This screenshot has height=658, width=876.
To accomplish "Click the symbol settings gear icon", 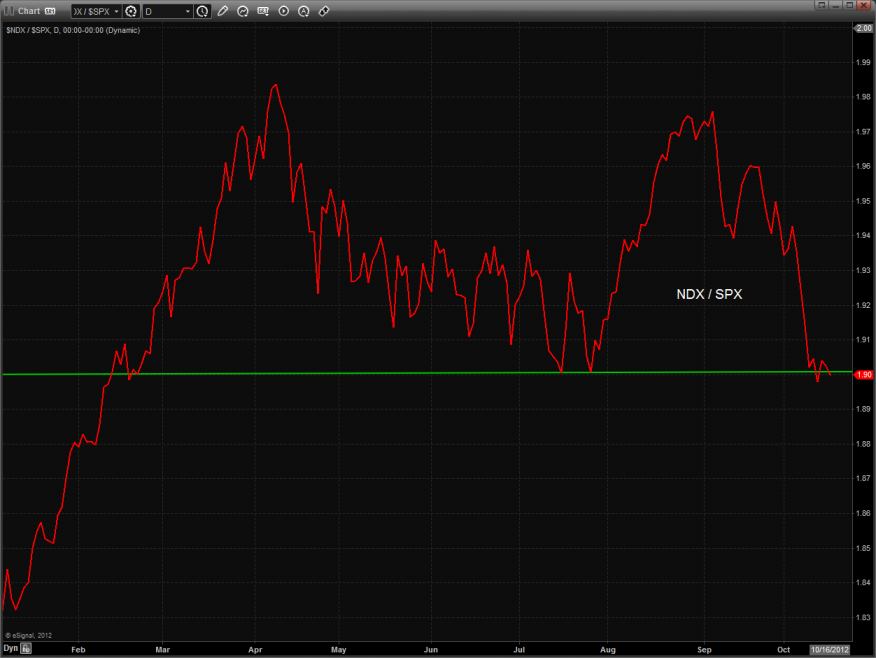I will (130, 11).
